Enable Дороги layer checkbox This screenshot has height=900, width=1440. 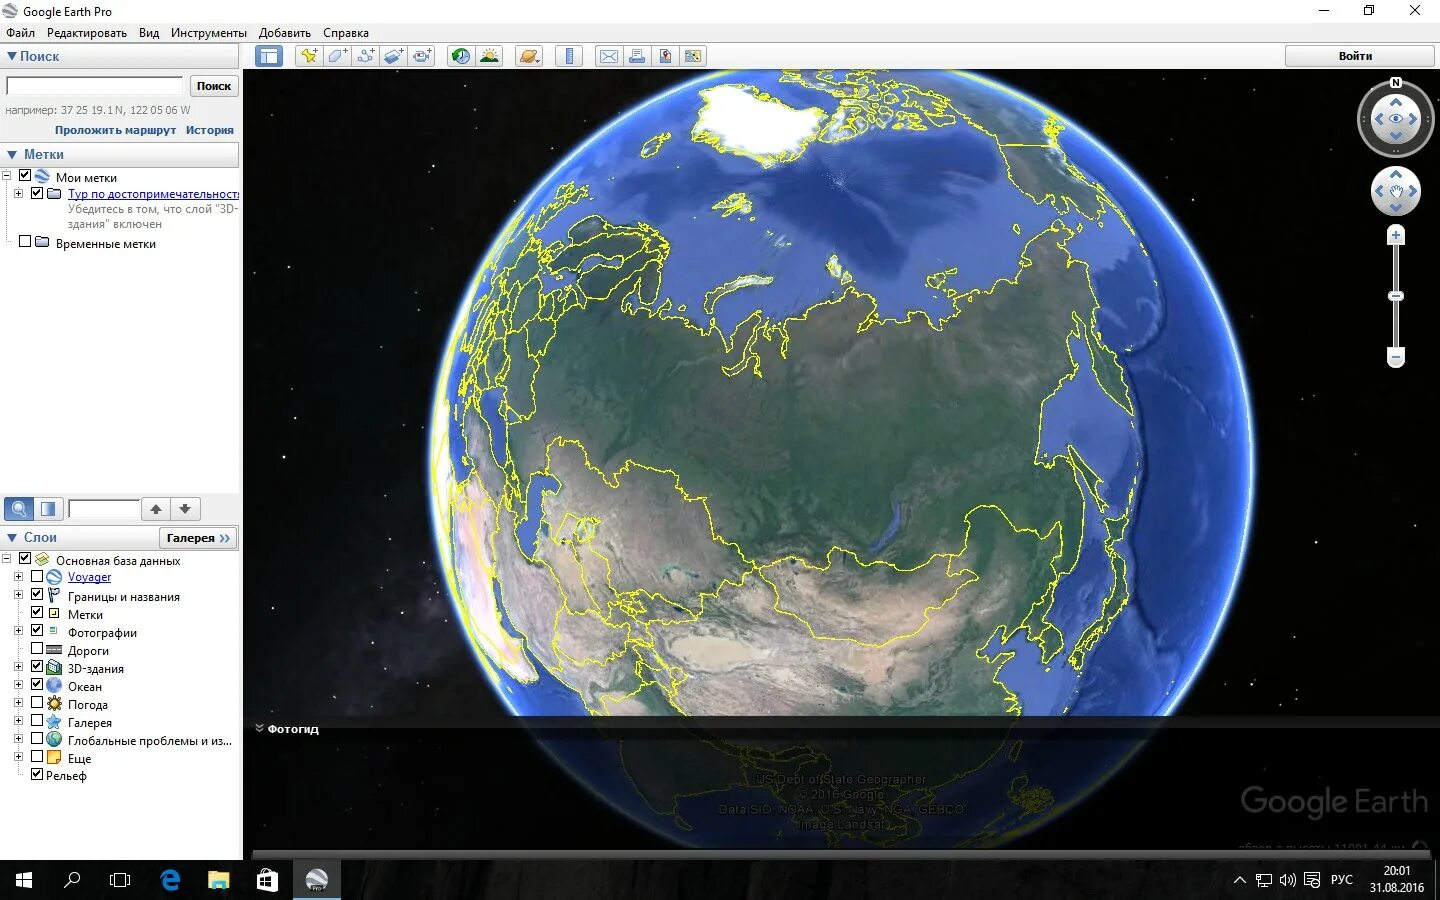tap(37, 648)
